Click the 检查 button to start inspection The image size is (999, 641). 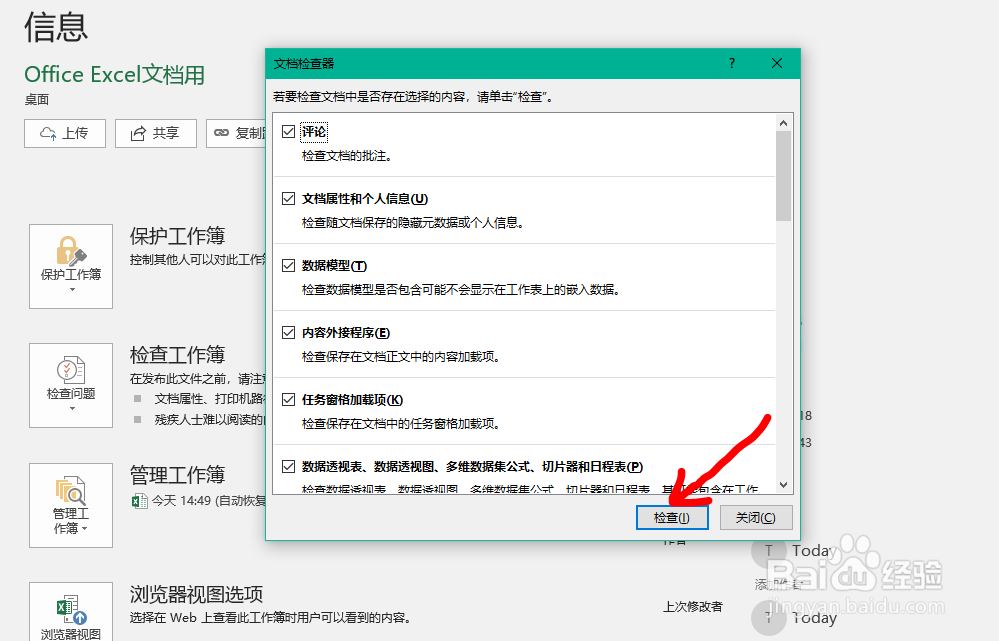[672, 517]
